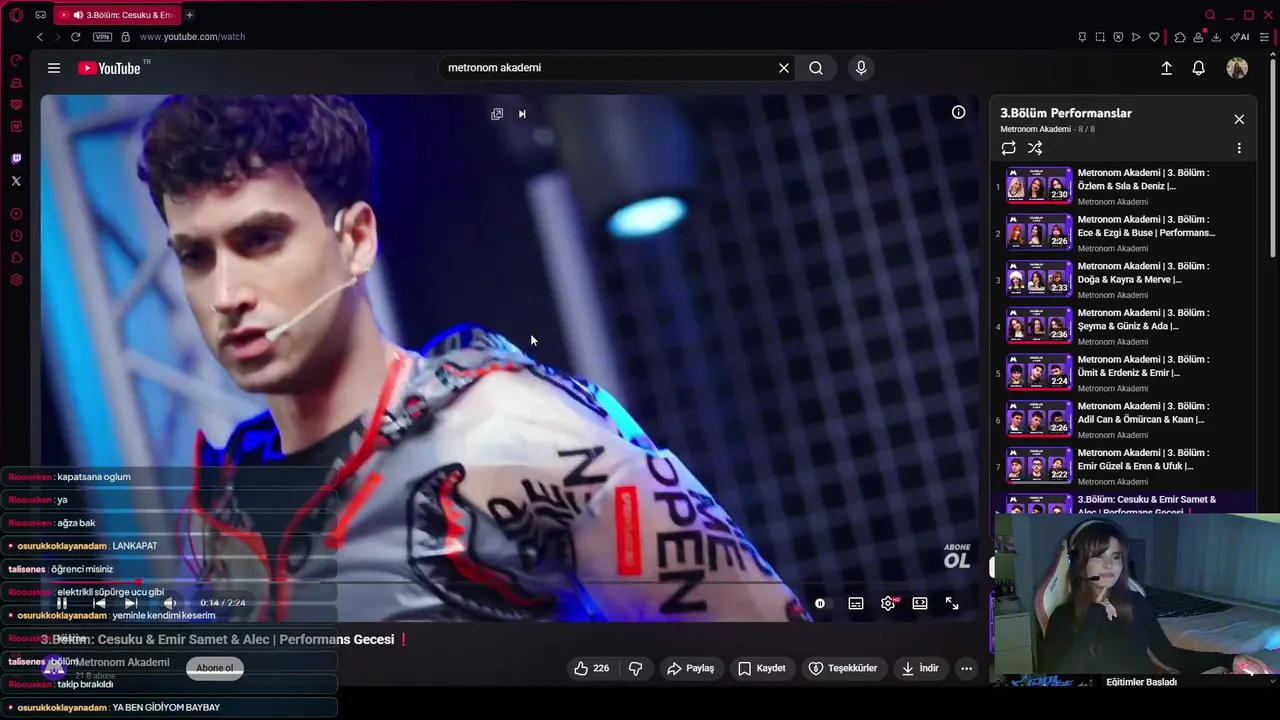Skip to next video in player
Viewport: 1280px width, 720px height.
click(131, 603)
